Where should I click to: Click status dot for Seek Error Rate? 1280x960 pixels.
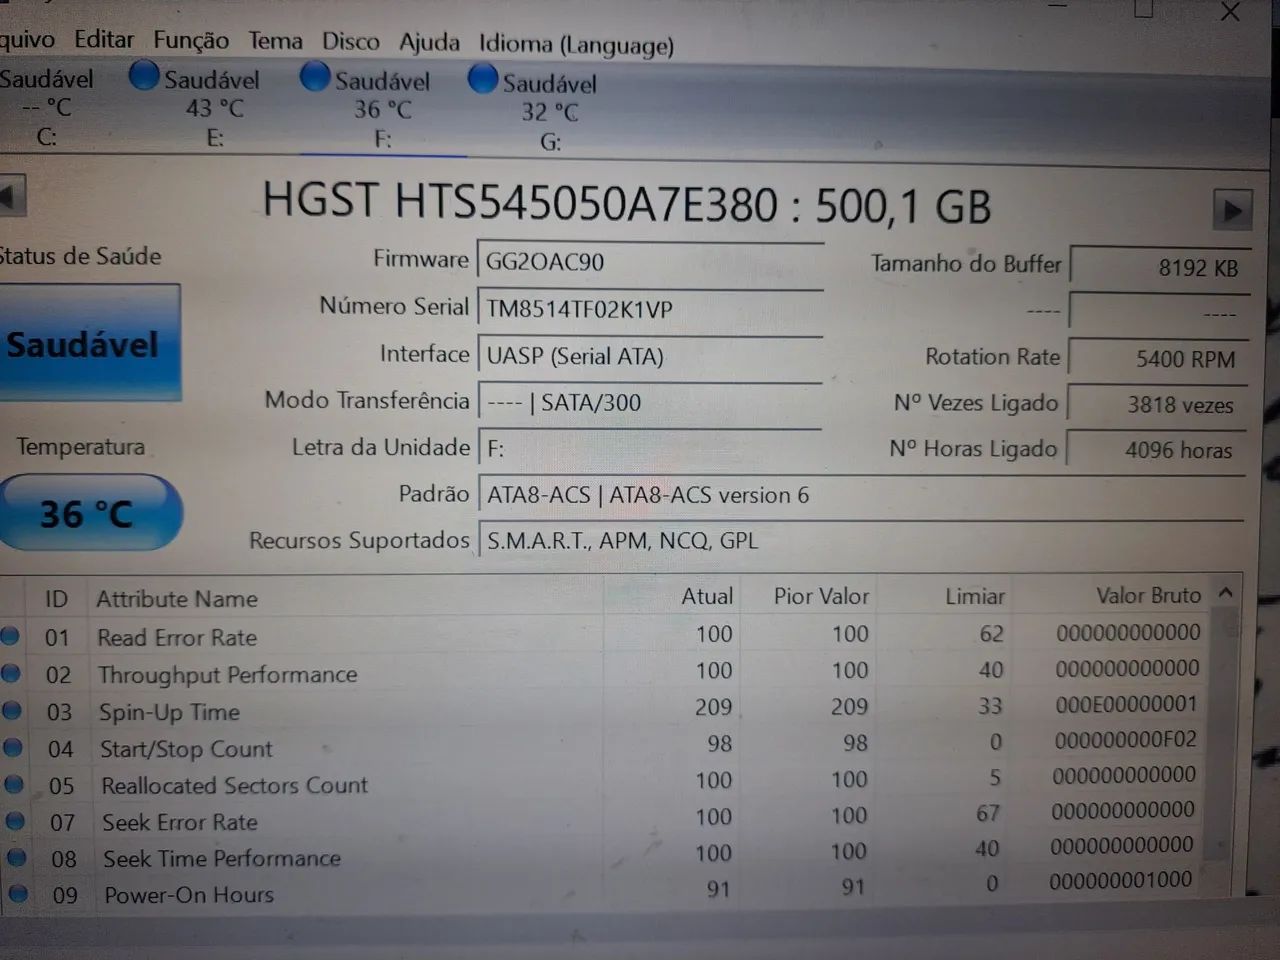tap(15, 821)
